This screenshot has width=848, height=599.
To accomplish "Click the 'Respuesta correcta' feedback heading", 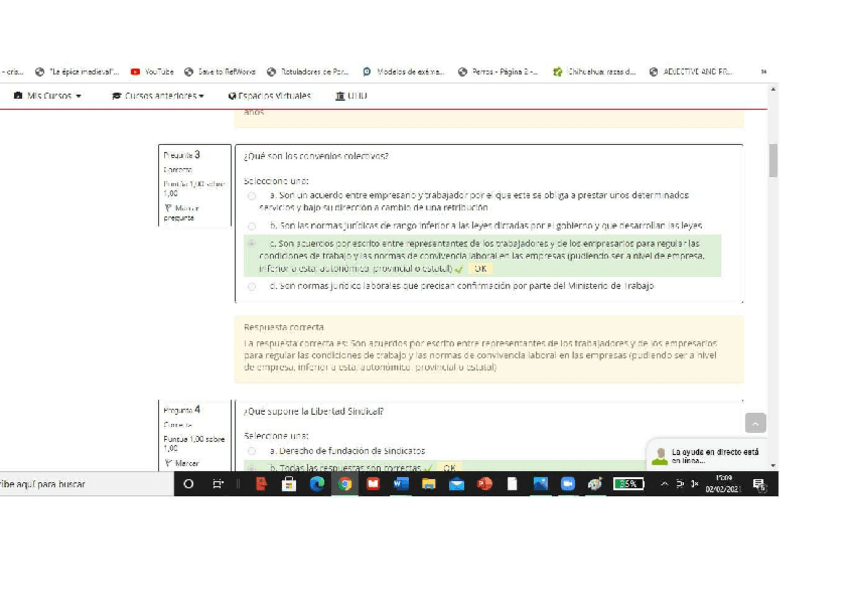I will coord(284,327).
